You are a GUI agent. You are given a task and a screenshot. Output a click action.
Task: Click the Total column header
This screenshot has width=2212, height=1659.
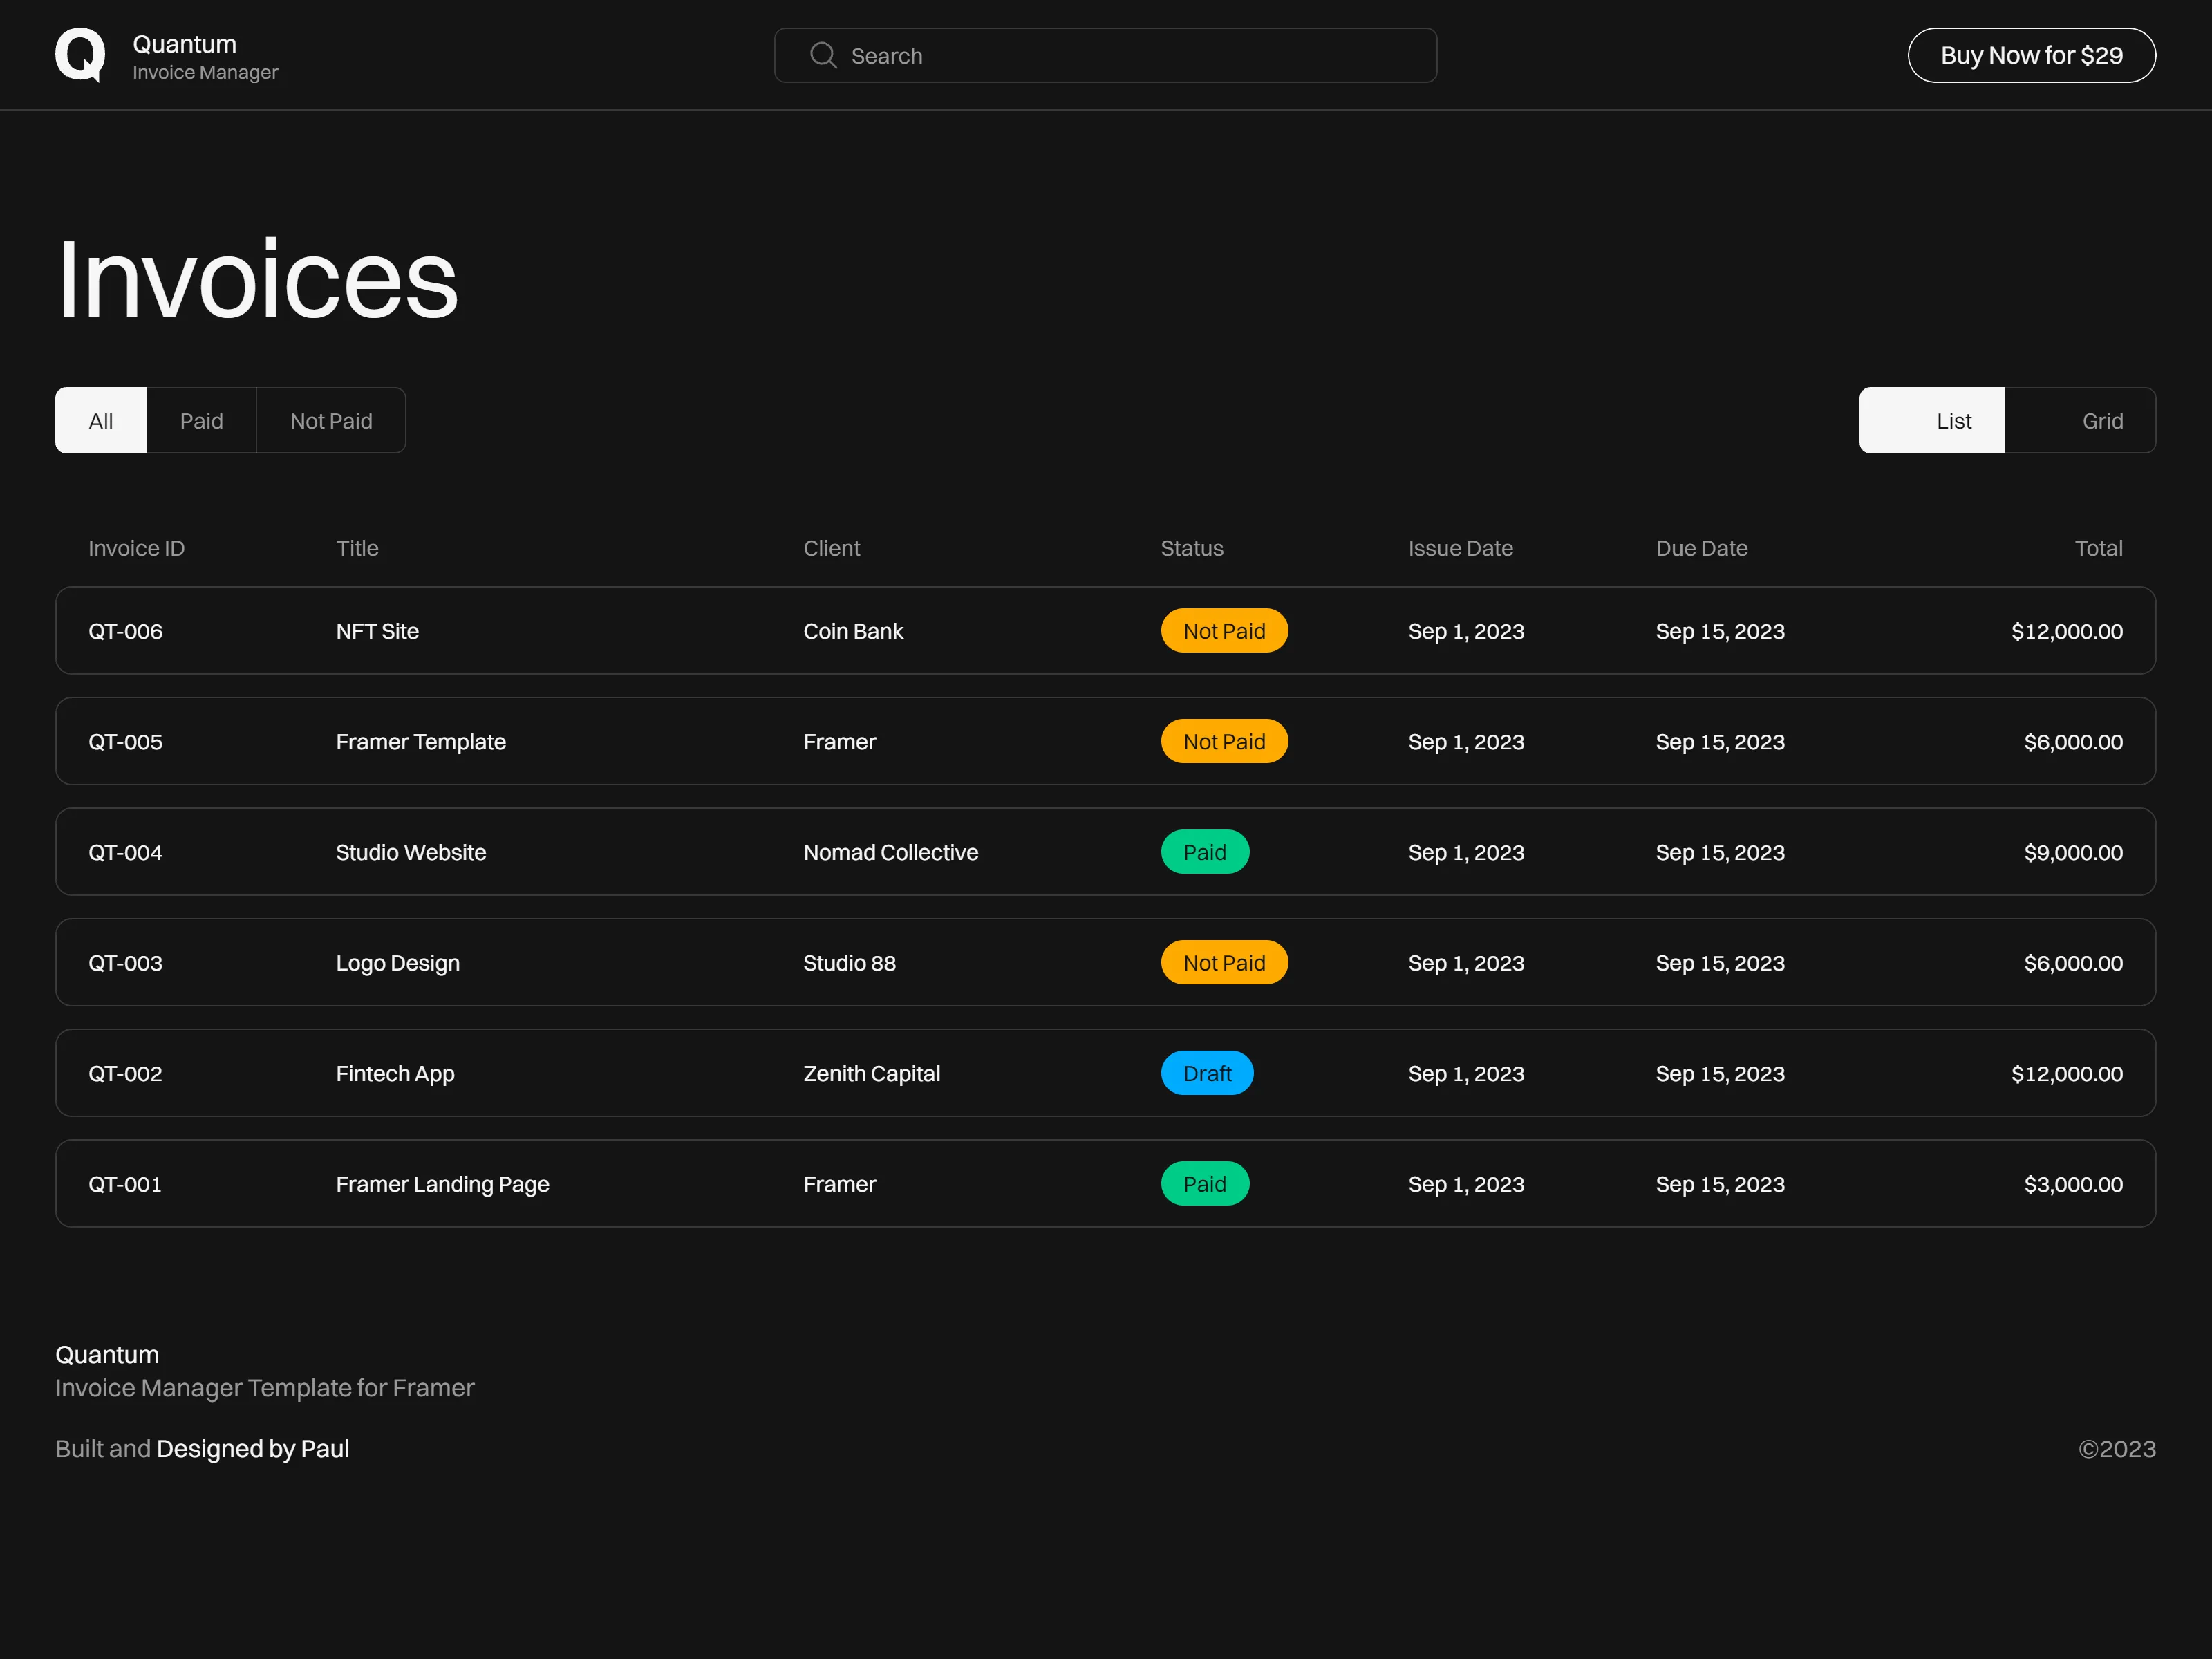(x=2098, y=548)
